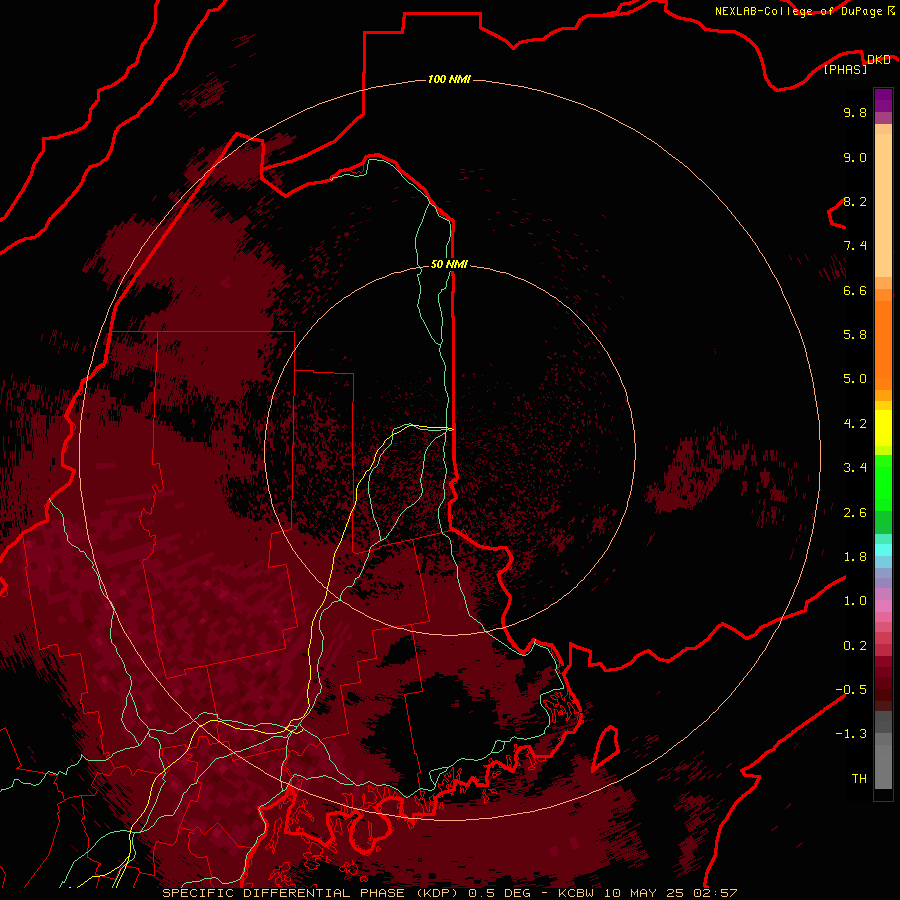Viewport: 900px width, 900px height.
Task: Click the DKD product code text
Action: click(879, 59)
